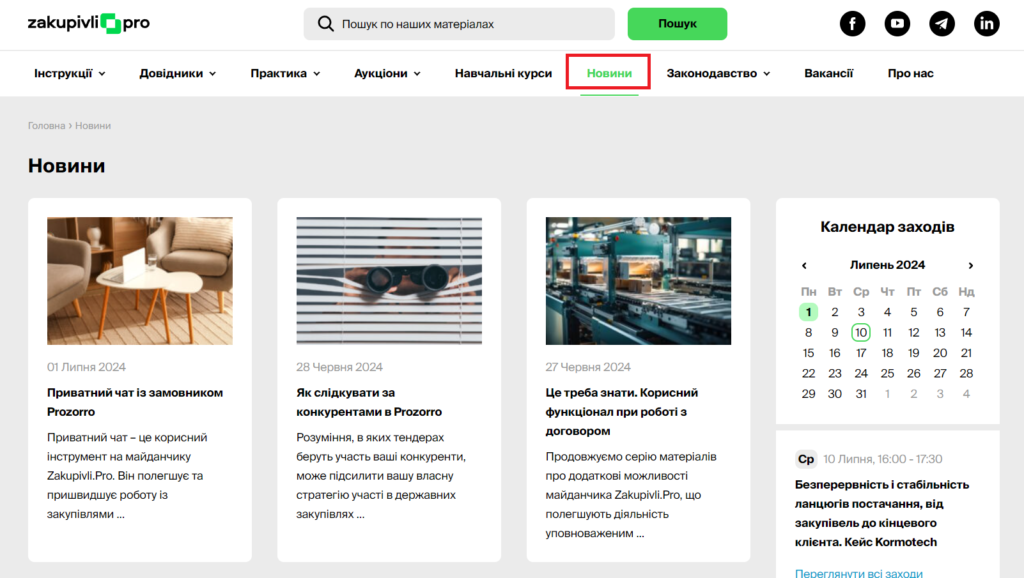Screen dimensions: 1024x578
Task: Open the Вакансії menu item
Action: [828, 73]
